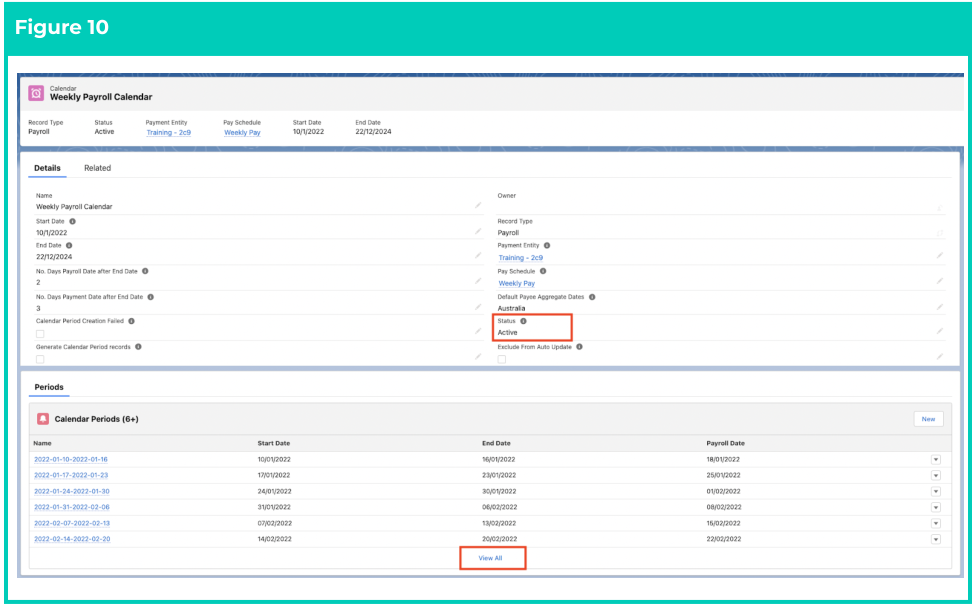This screenshot has width=976, height=606.
Task: Open row menu for 2022-02-07-2022-02-13 period
Action: (x=936, y=523)
